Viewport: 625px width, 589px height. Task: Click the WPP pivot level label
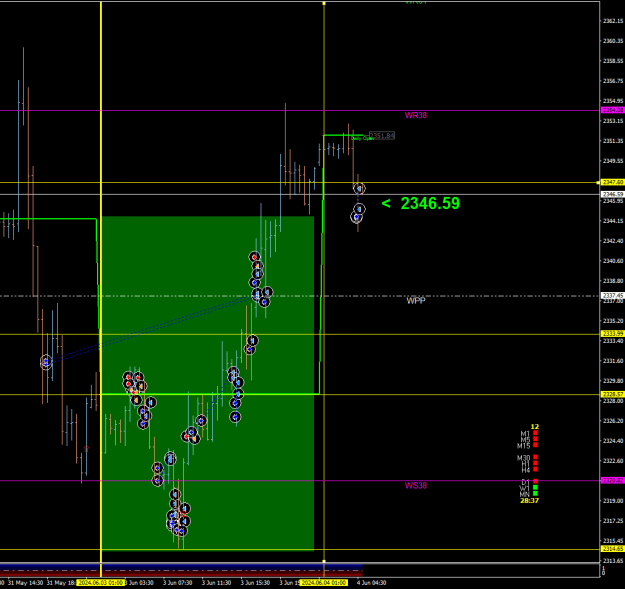tap(416, 301)
